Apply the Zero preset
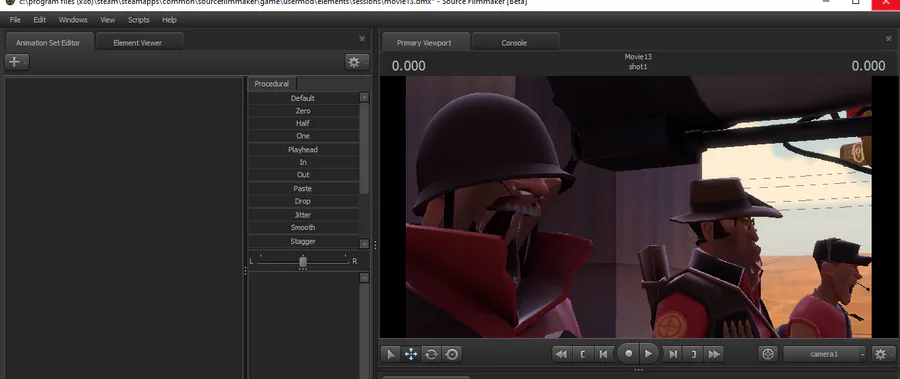Image resolution: width=900 pixels, height=379 pixels. pos(303,111)
